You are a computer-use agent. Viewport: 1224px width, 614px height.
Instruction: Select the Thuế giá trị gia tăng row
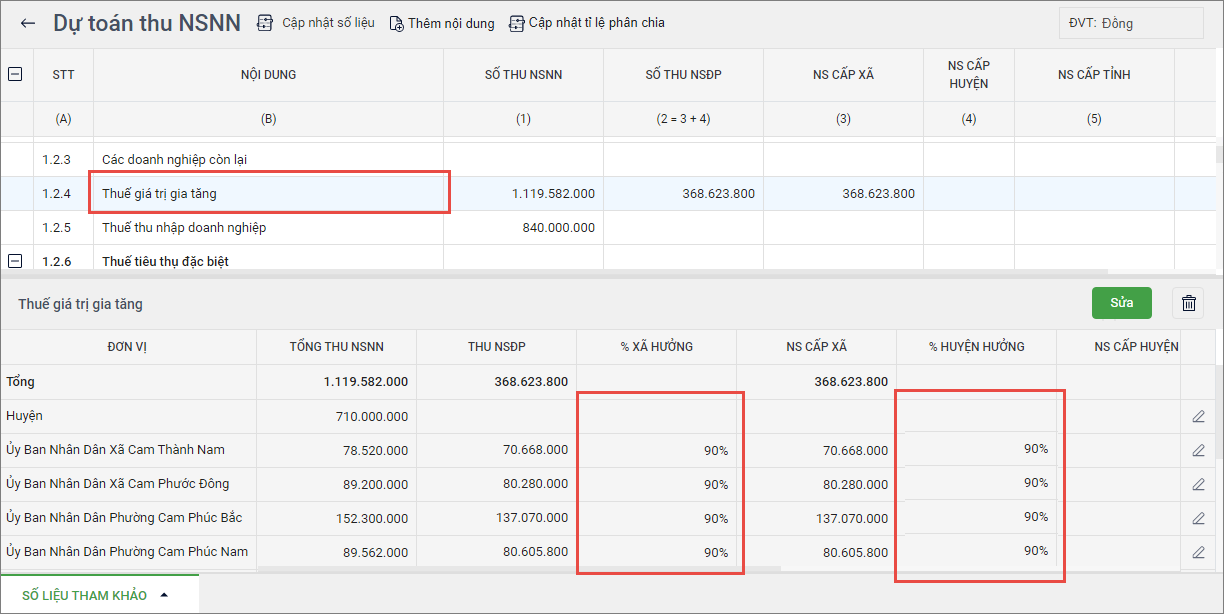[270, 193]
